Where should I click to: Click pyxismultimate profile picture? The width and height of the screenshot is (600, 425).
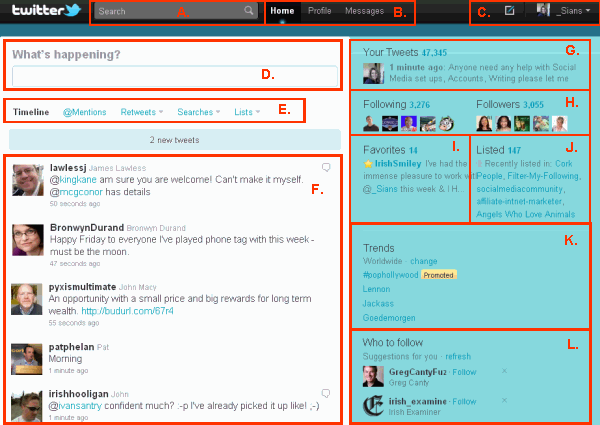click(26, 299)
